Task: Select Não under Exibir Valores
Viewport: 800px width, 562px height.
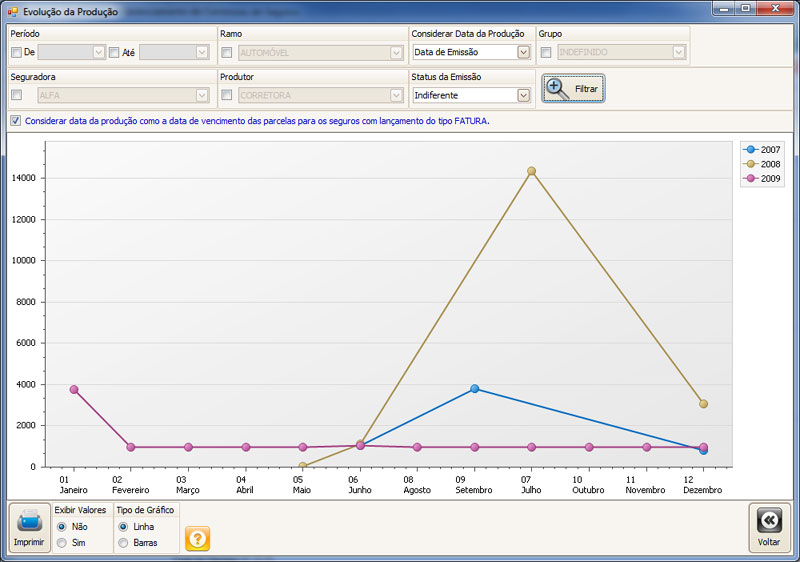Action: pos(62,527)
